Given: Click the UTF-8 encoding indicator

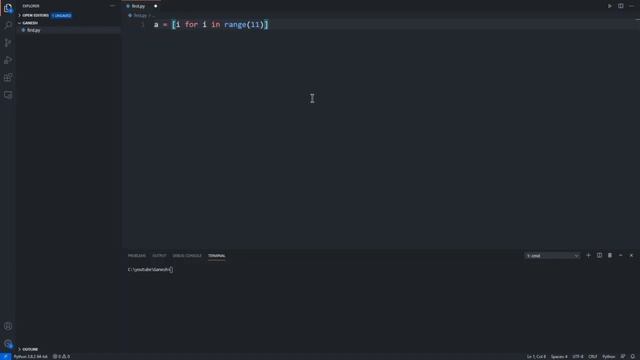Looking at the screenshot, I should pos(578,357).
